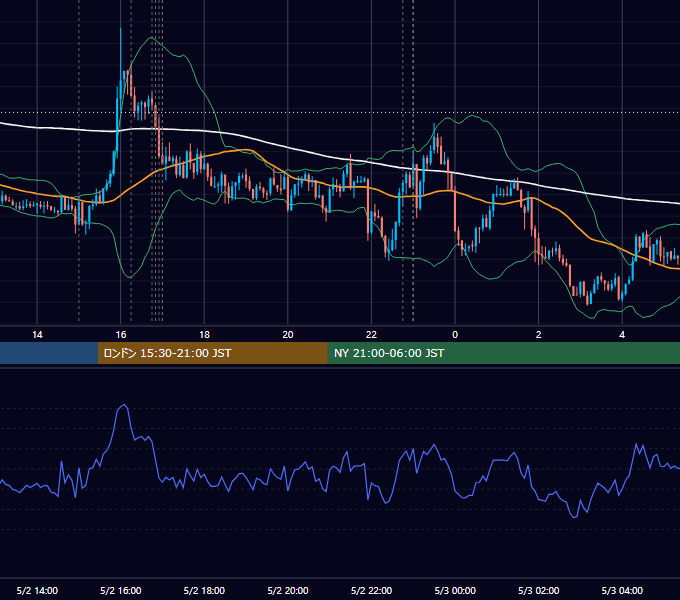Image resolution: width=680 pixels, height=600 pixels.
Task: Click the 18 hour label on the upper time axis
Action: coord(204,335)
